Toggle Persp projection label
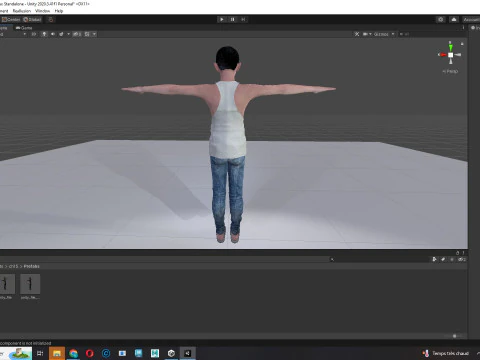 click(x=450, y=71)
